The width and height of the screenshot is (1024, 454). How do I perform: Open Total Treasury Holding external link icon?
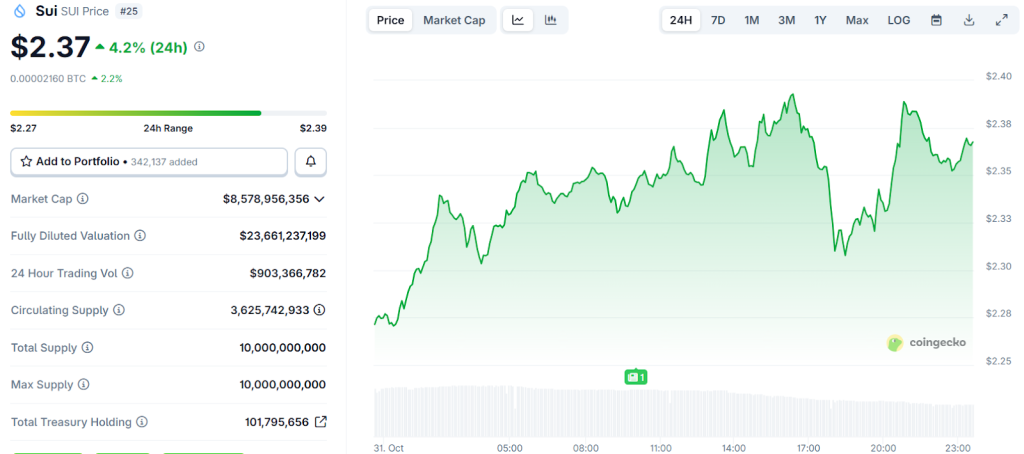320,422
